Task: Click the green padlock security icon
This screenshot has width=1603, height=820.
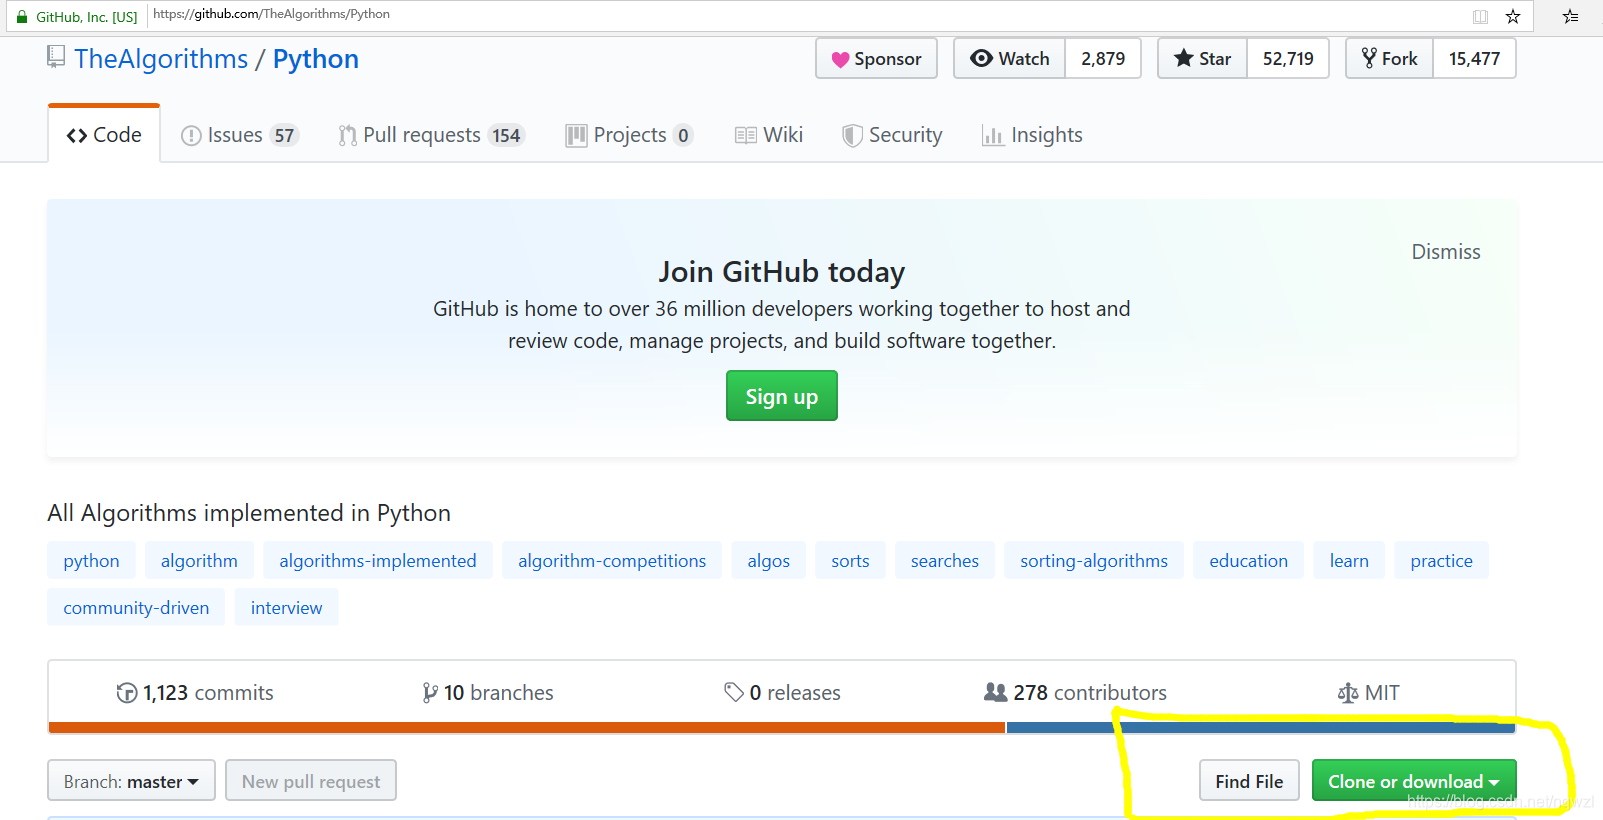Action: [x=22, y=17]
